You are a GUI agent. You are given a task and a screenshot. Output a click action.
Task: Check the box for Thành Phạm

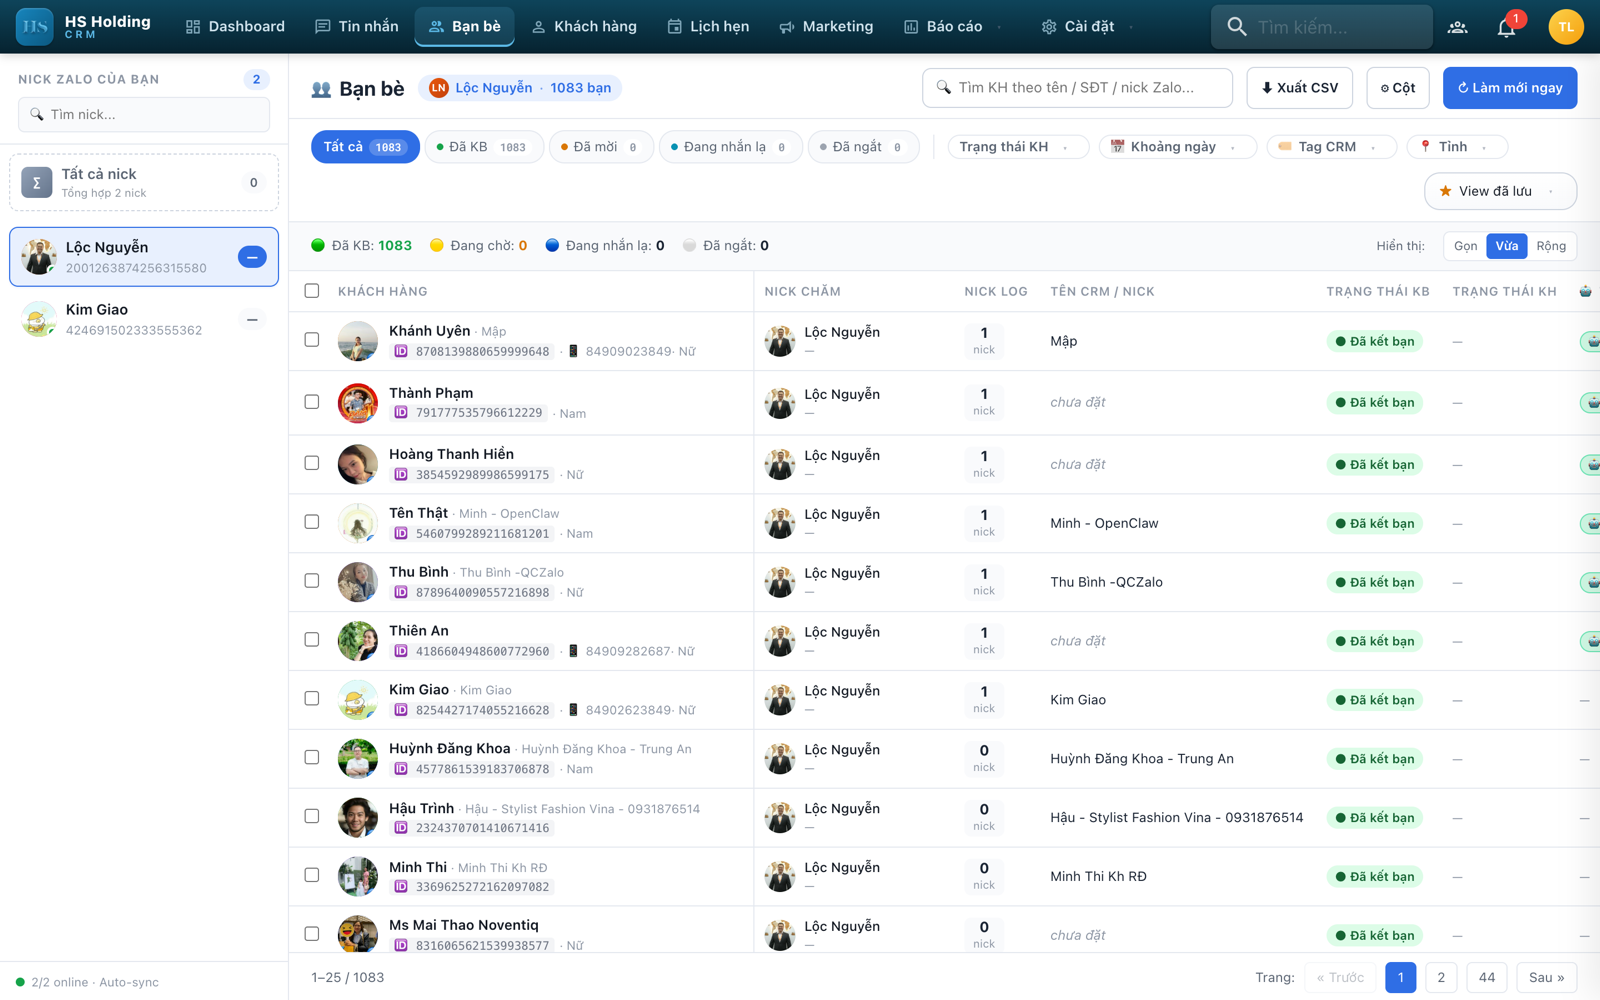point(312,402)
